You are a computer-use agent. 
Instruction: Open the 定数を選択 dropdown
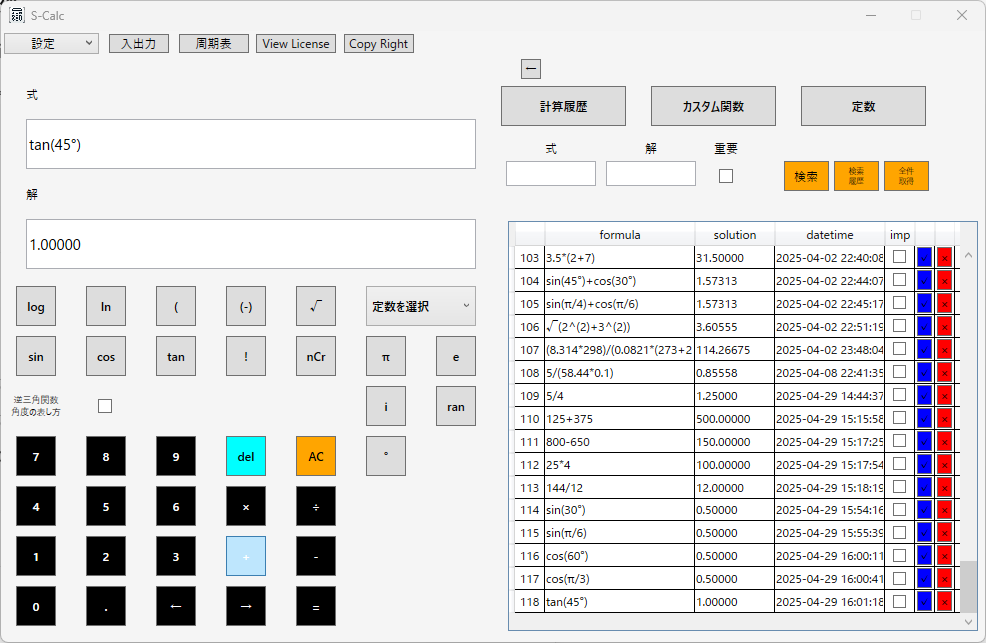pos(421,306)
